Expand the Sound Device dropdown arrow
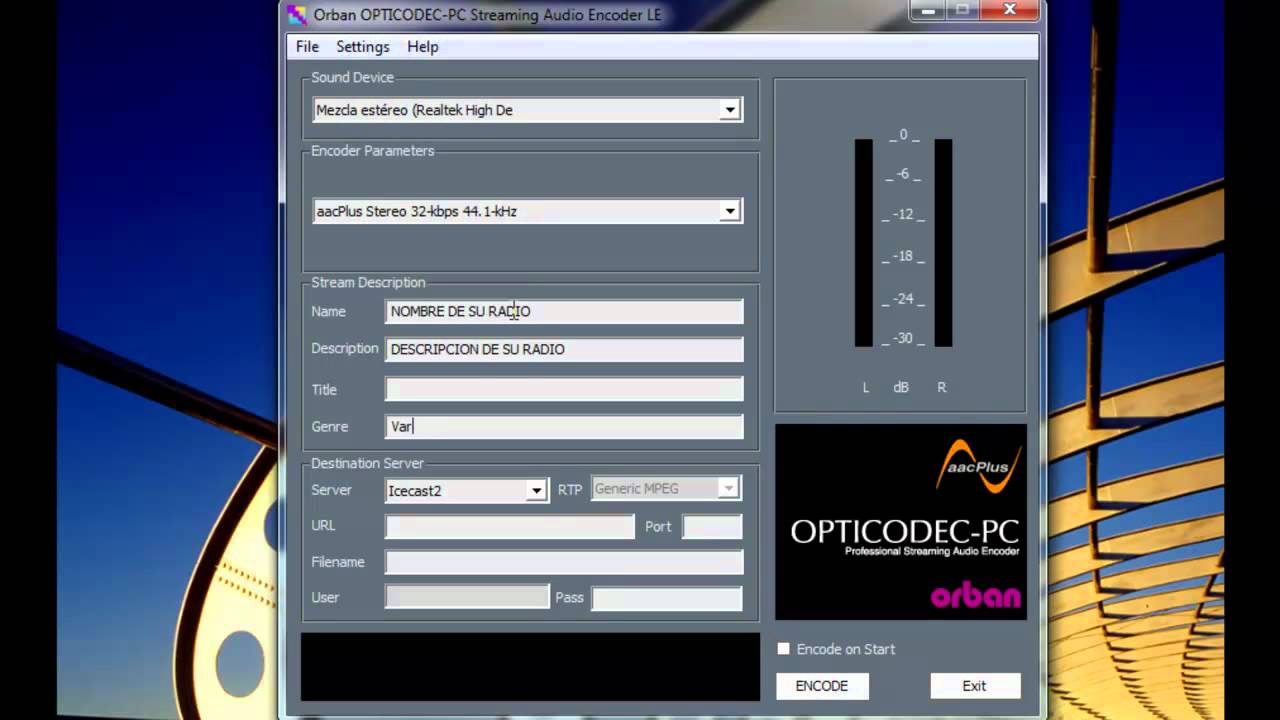 tap(730, 110)
